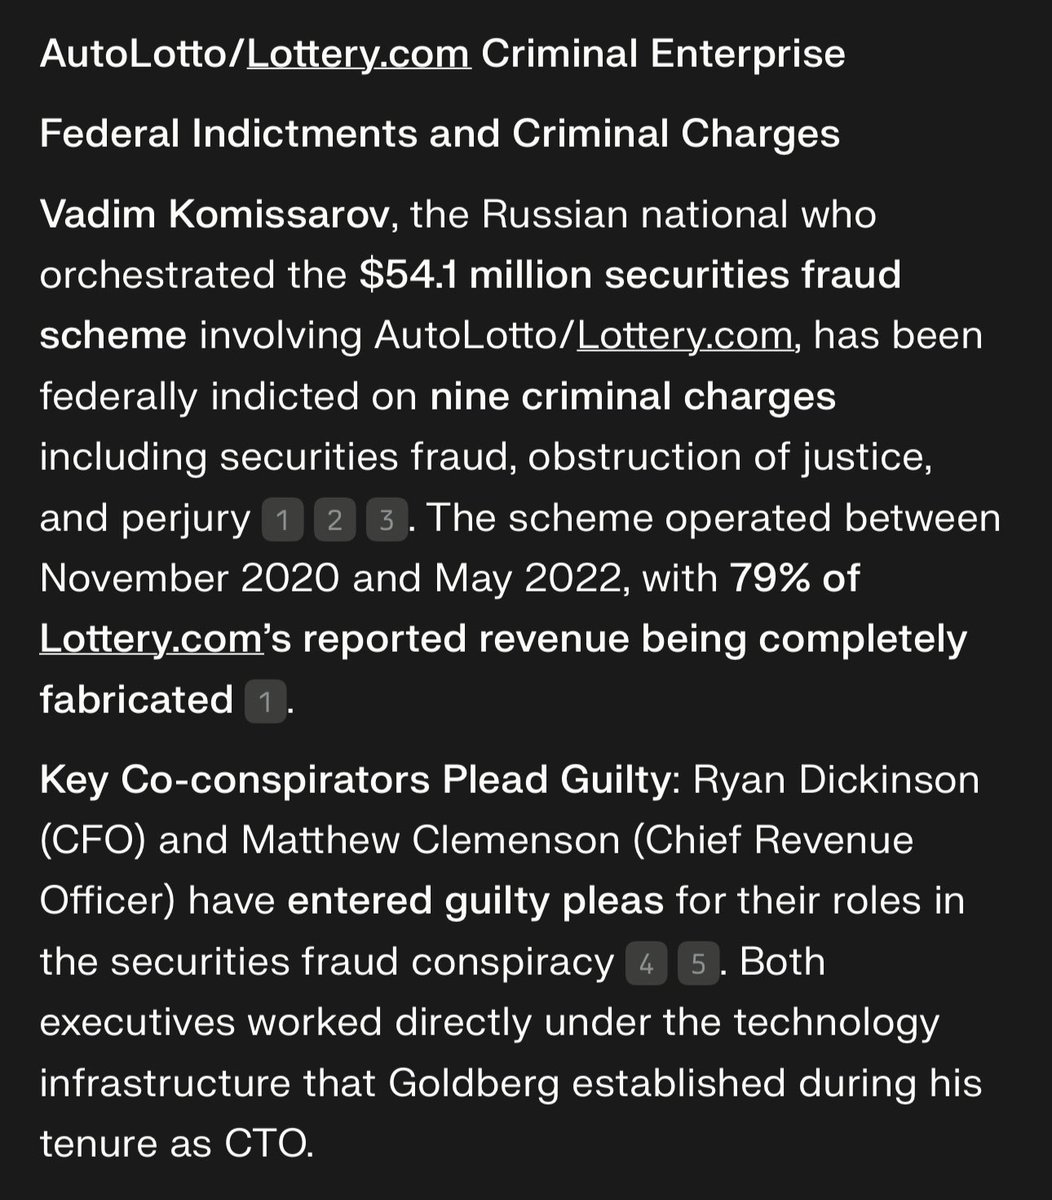Click citation badge 2 after "perjury"

pos(334,520)
